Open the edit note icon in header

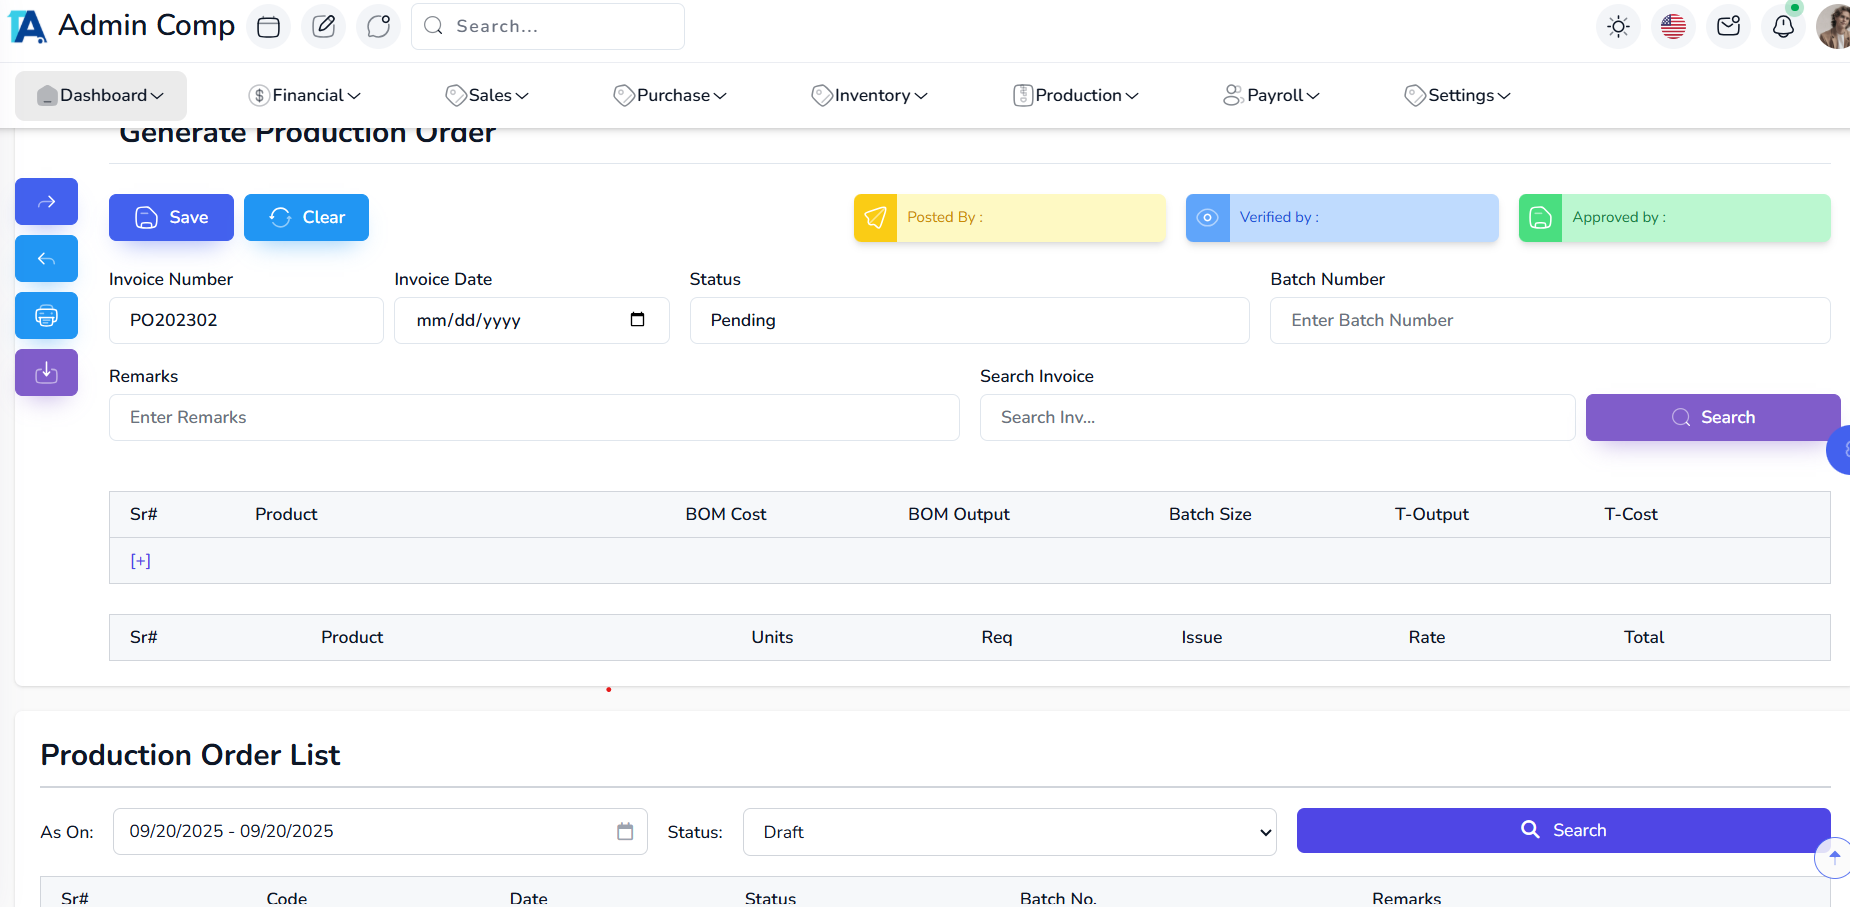[x=323, y=26]
